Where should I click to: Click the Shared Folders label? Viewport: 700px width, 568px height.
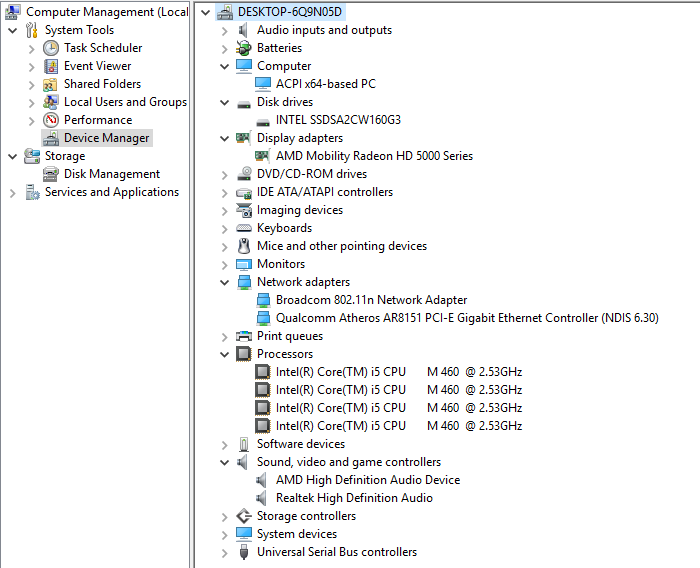(102, 84)
